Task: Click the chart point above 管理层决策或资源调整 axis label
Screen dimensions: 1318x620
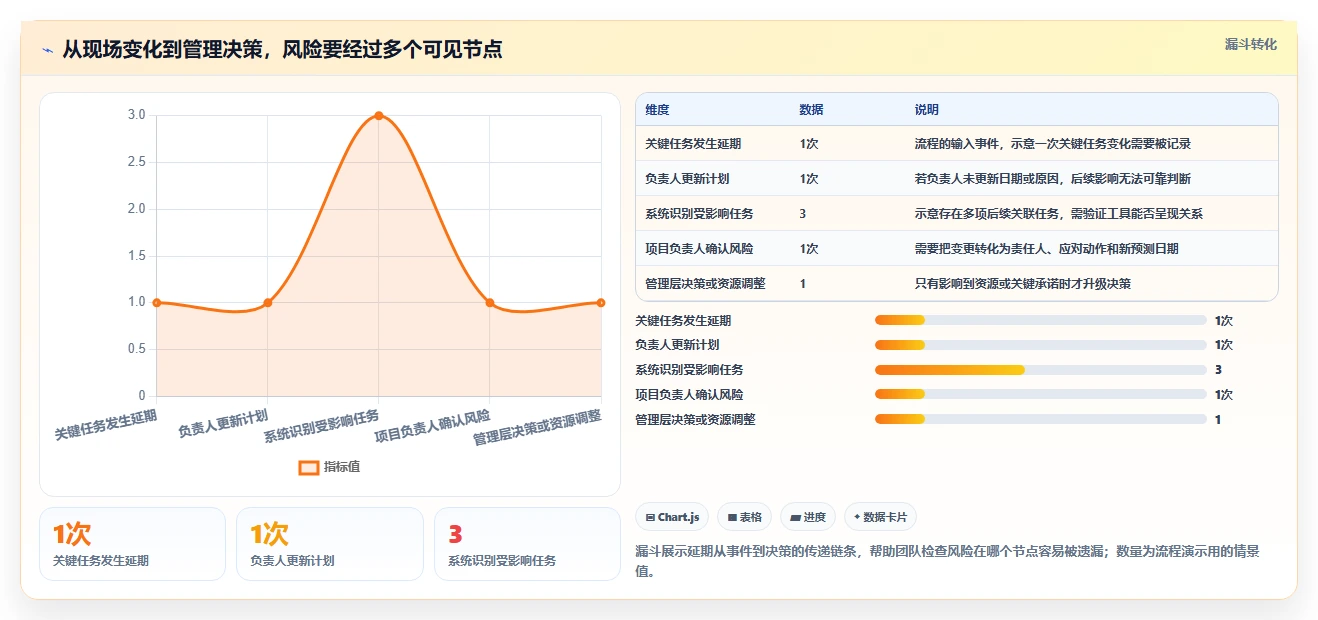Action: [600, 302]
